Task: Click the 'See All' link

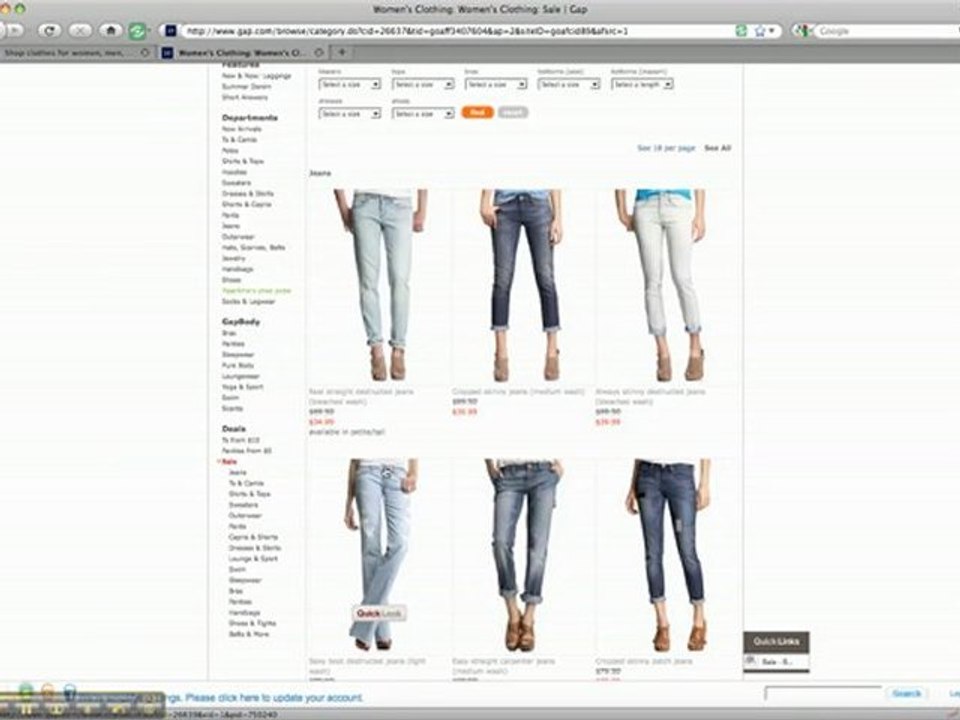Action: [718, 148]
